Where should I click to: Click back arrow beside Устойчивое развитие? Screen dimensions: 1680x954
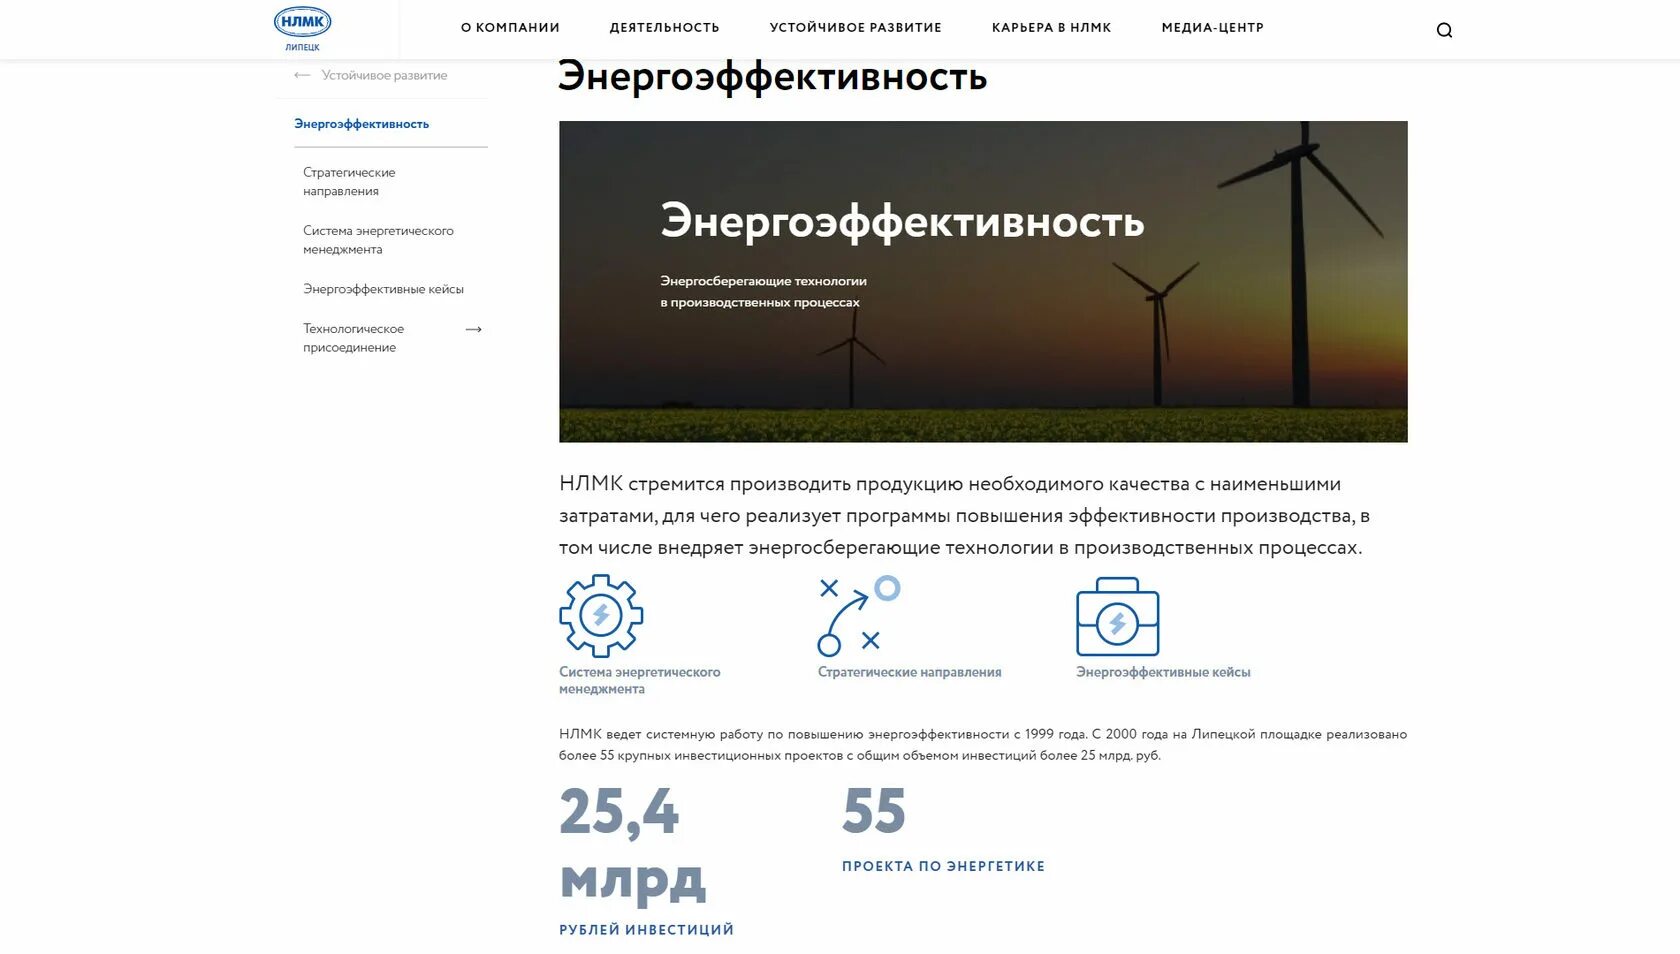click(x=302, y=75)
